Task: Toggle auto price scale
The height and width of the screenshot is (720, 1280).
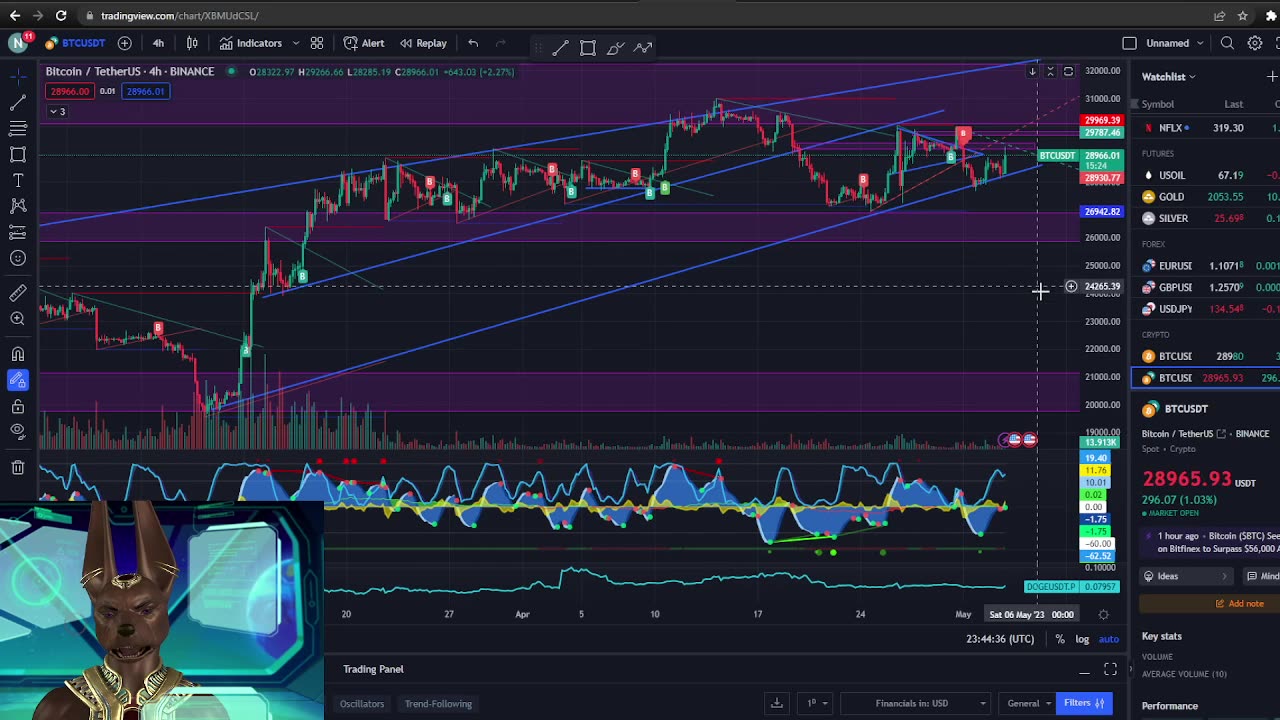Action: pyautogui.click(x=1108, y=639)
